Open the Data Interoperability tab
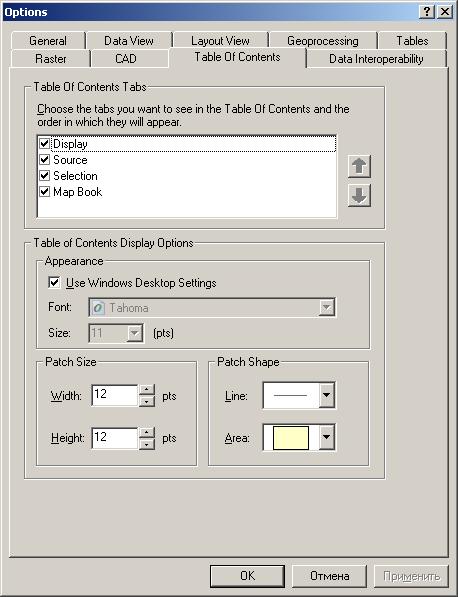 coord(376,59)
